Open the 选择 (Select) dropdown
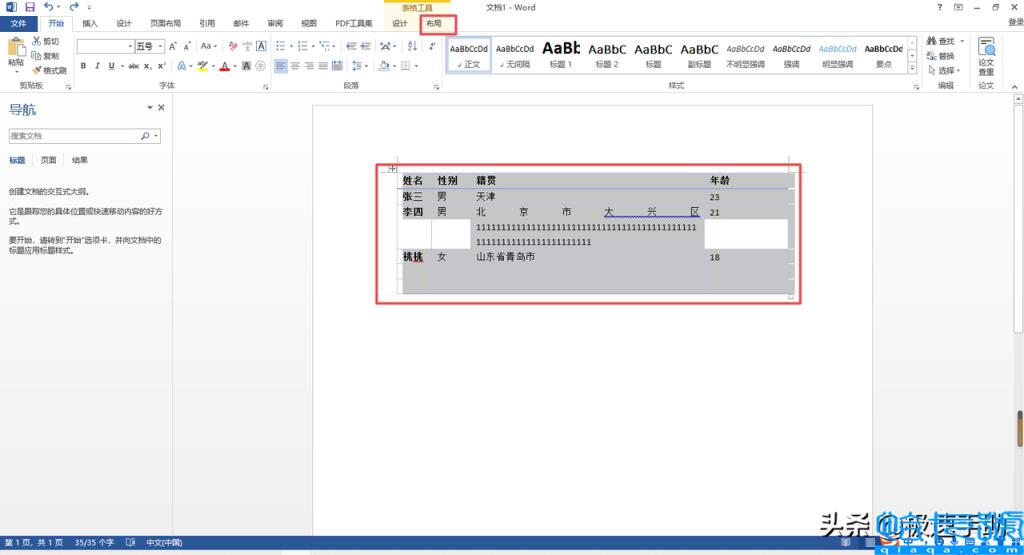This screenshot has height=555, width=1024. point(945,70)
